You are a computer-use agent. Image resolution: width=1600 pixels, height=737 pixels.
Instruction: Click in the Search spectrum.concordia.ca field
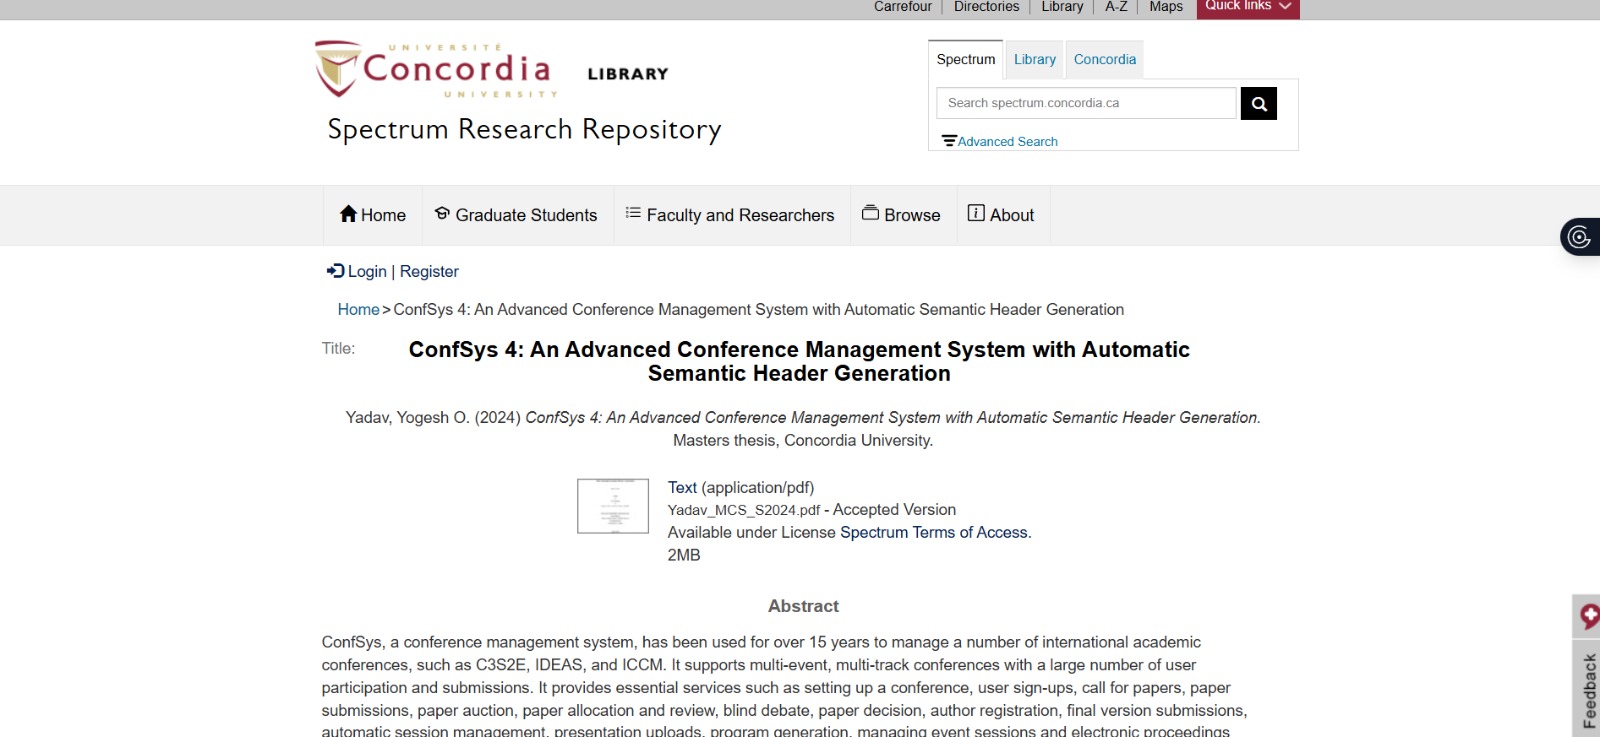coord(1086,103)
